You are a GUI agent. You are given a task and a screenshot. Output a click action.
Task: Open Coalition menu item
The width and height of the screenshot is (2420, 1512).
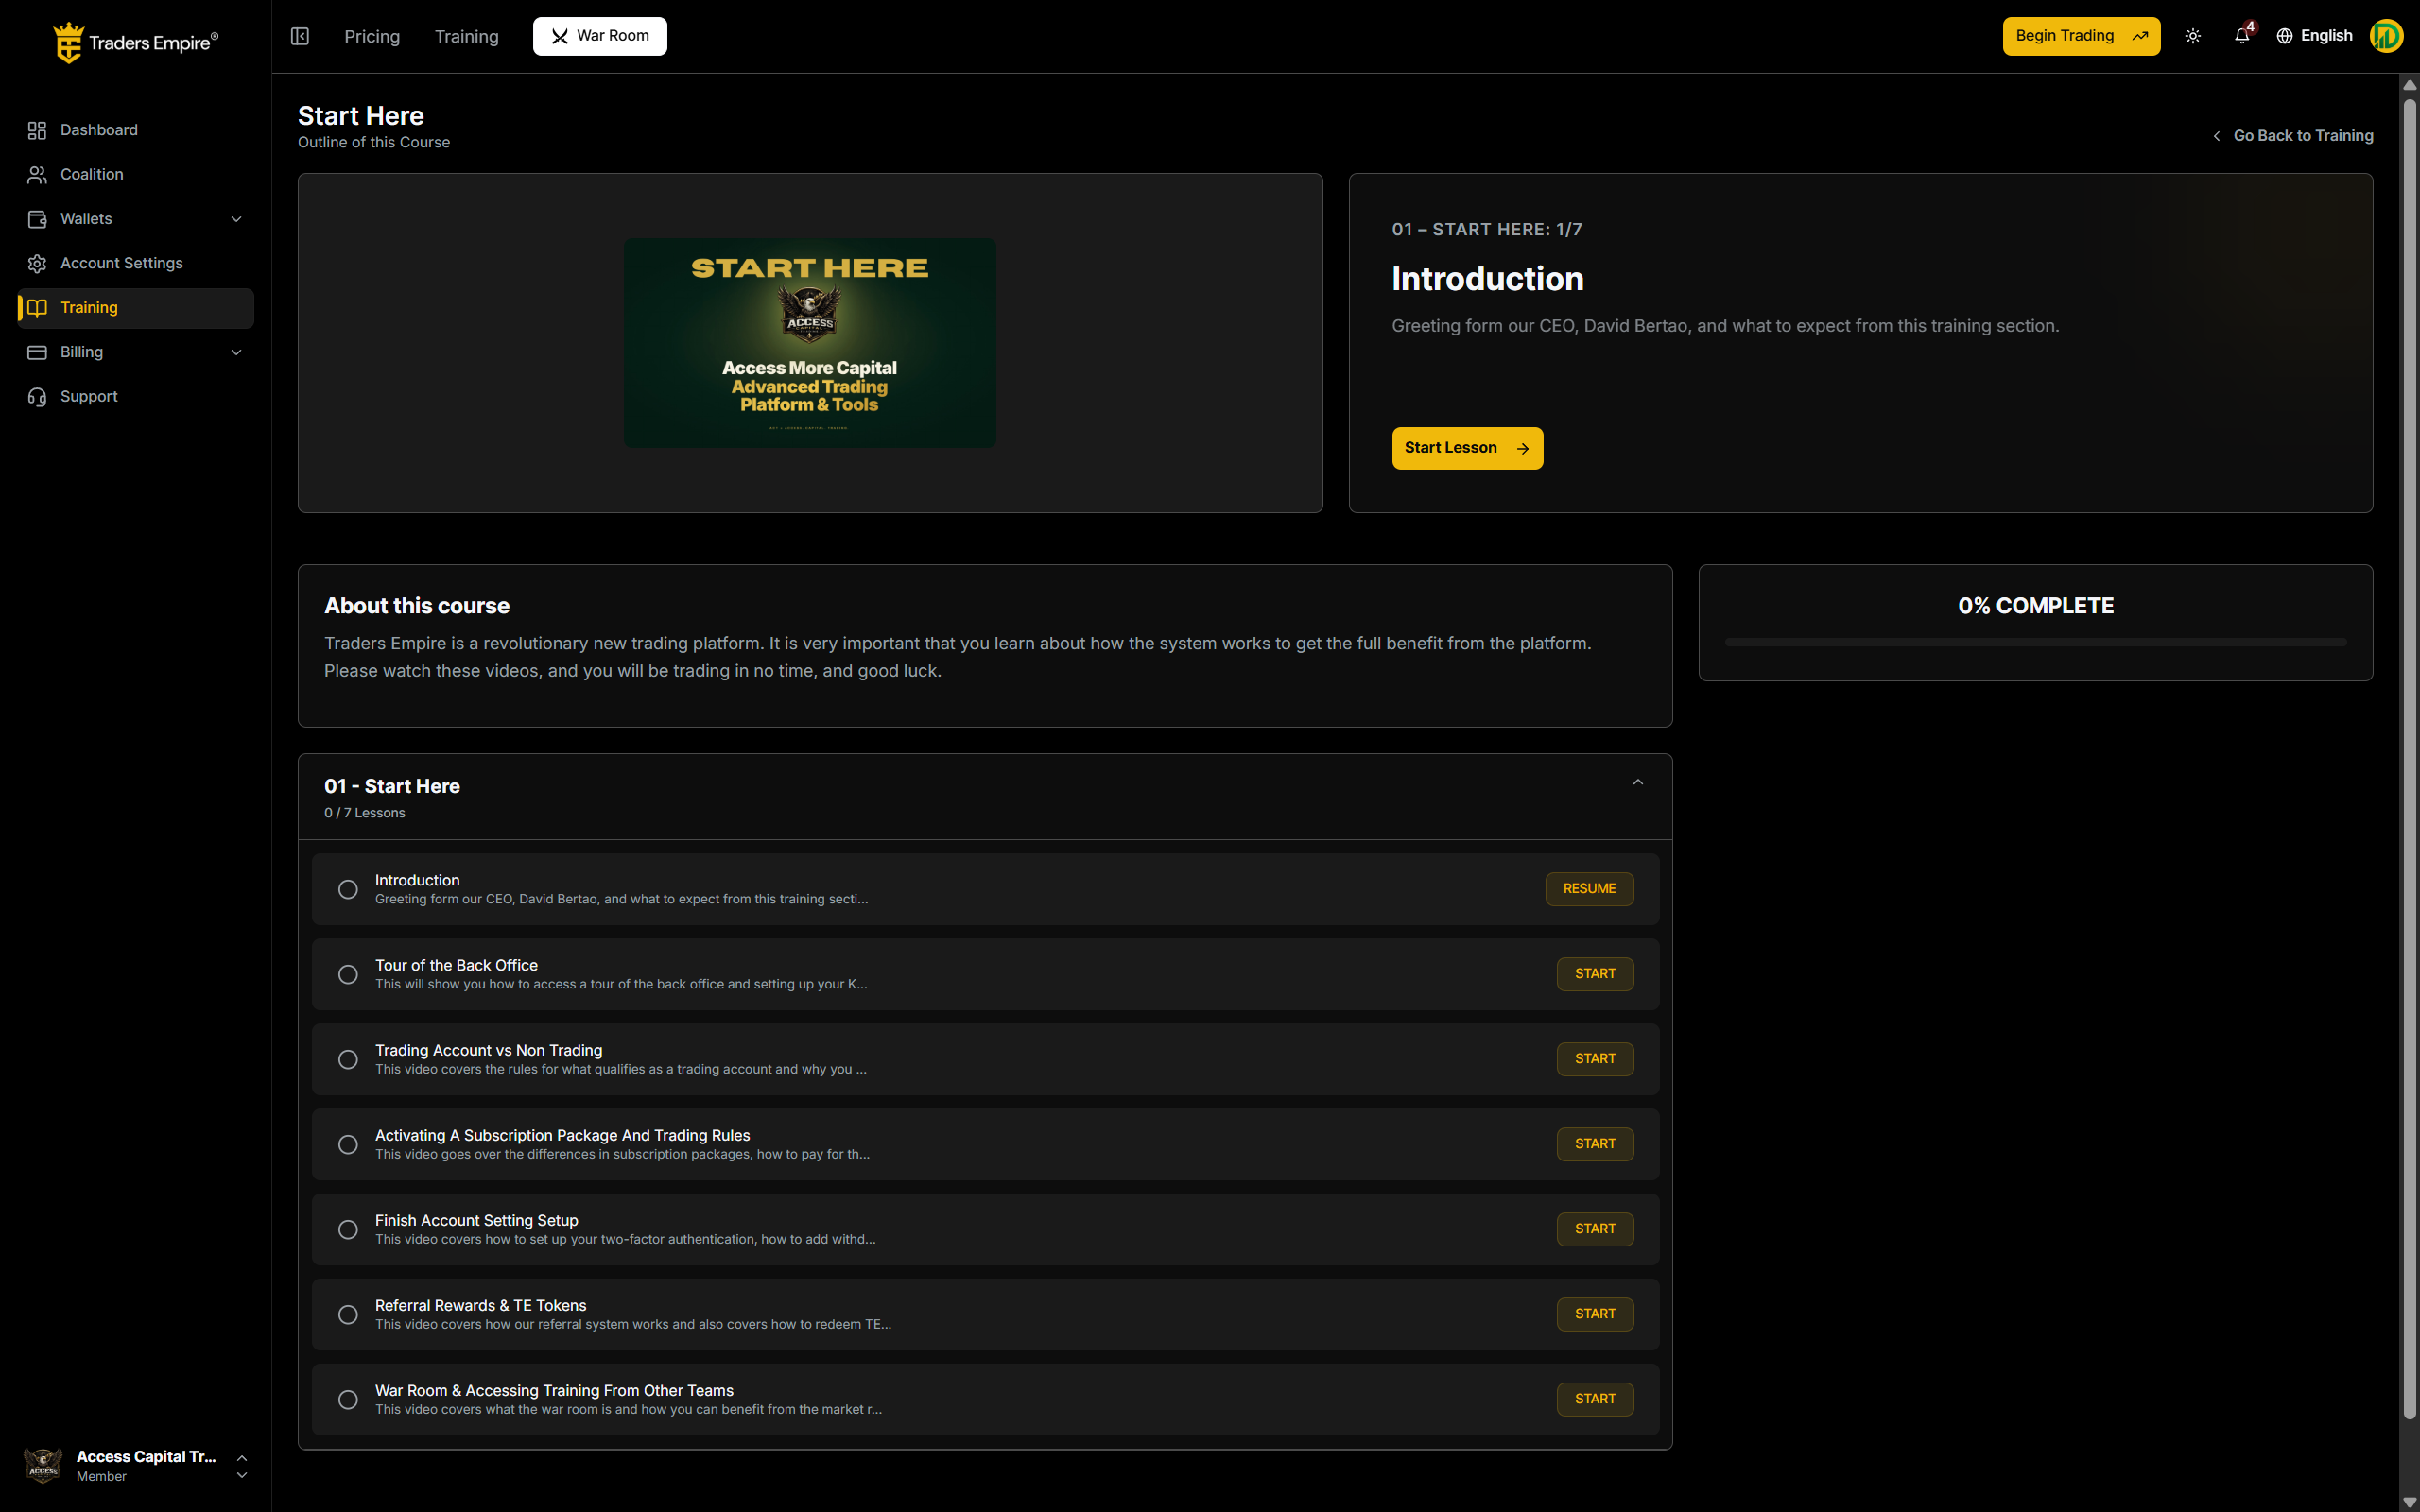click(x=136, y=174)
